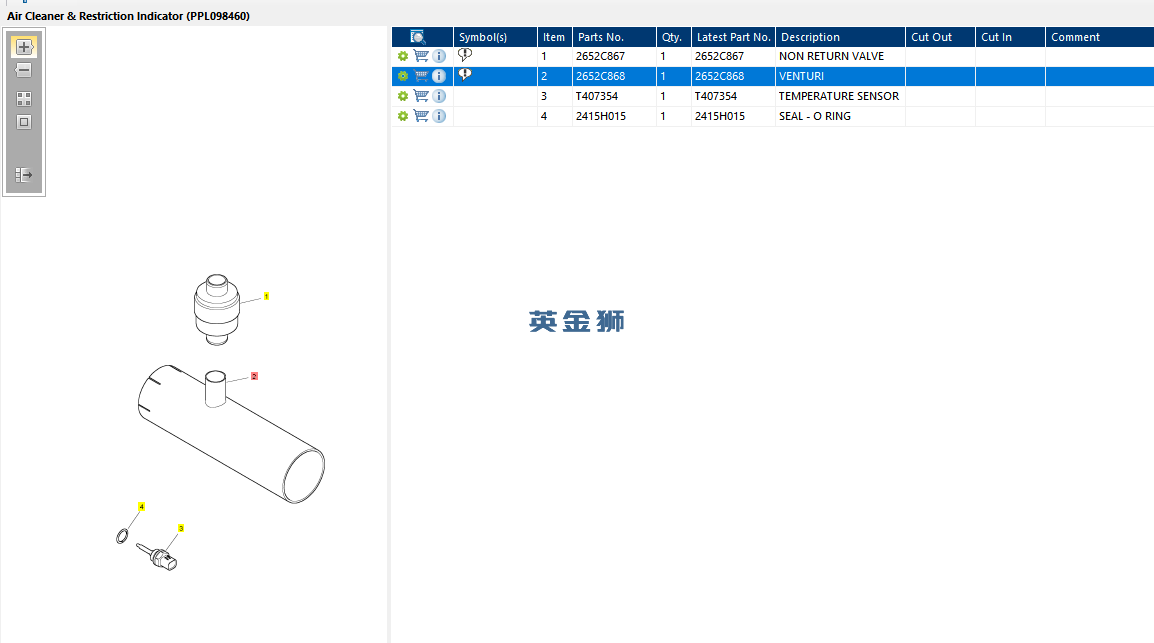Image resolution: width=1154 pixels, height=643 pixels.
Task: Click green gear icon for SEAL - O RING
Action: coord(403,116)
